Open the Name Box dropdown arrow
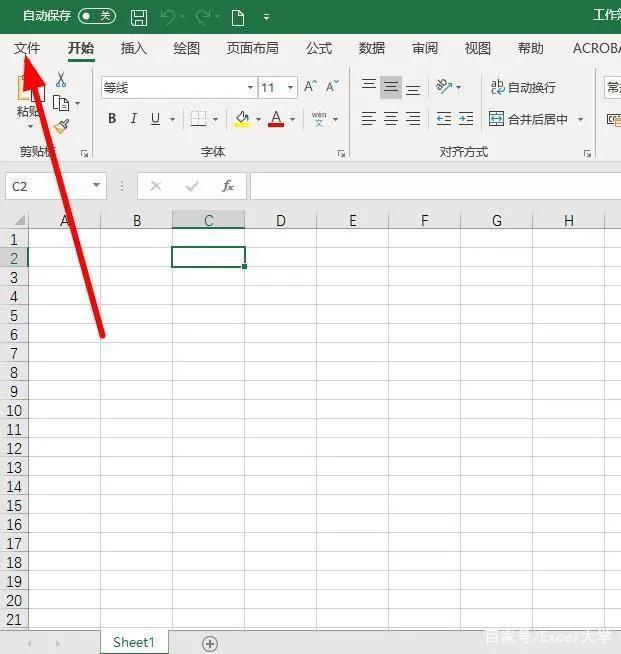621x654 pixels. point(97,186)
